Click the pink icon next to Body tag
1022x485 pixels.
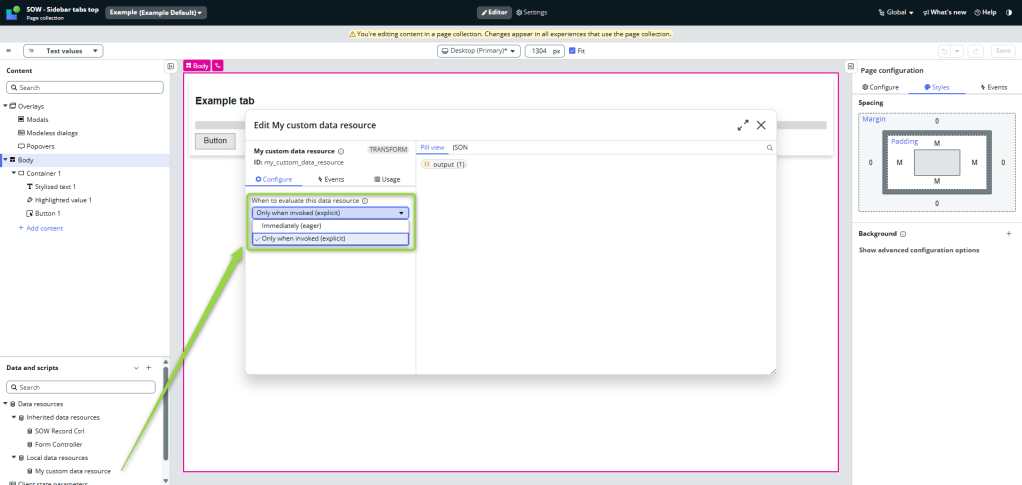coord(218,66)
